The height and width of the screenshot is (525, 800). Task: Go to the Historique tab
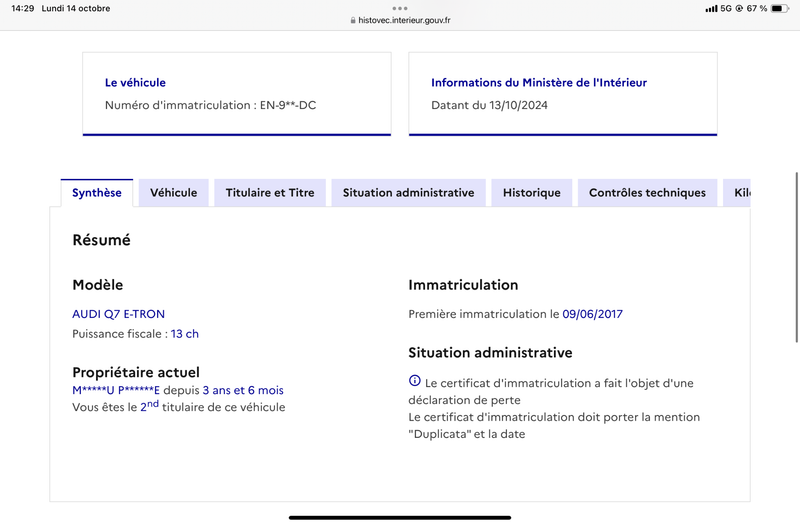pos(532,193)
